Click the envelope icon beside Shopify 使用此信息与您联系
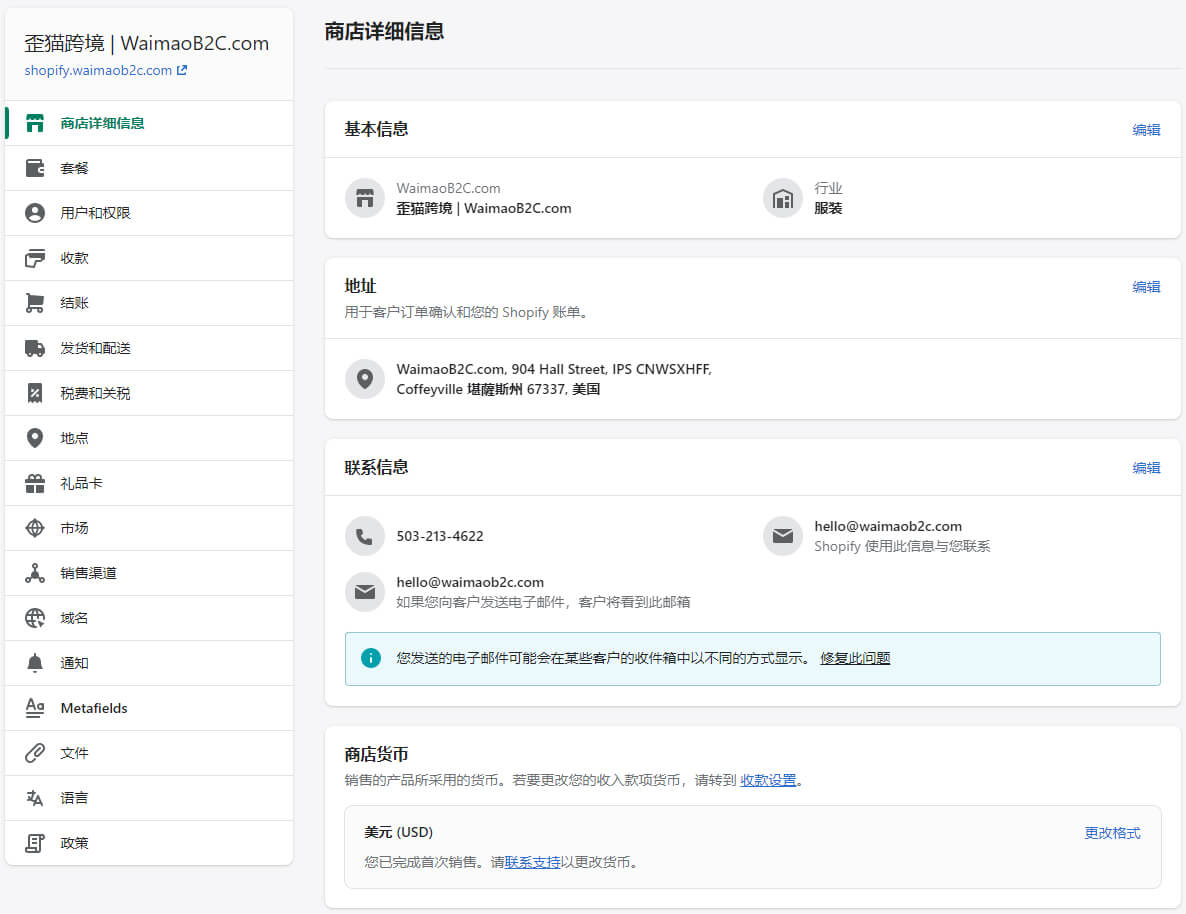The height and width of the screenshot is (914, 1186). (x=783, y=536)
